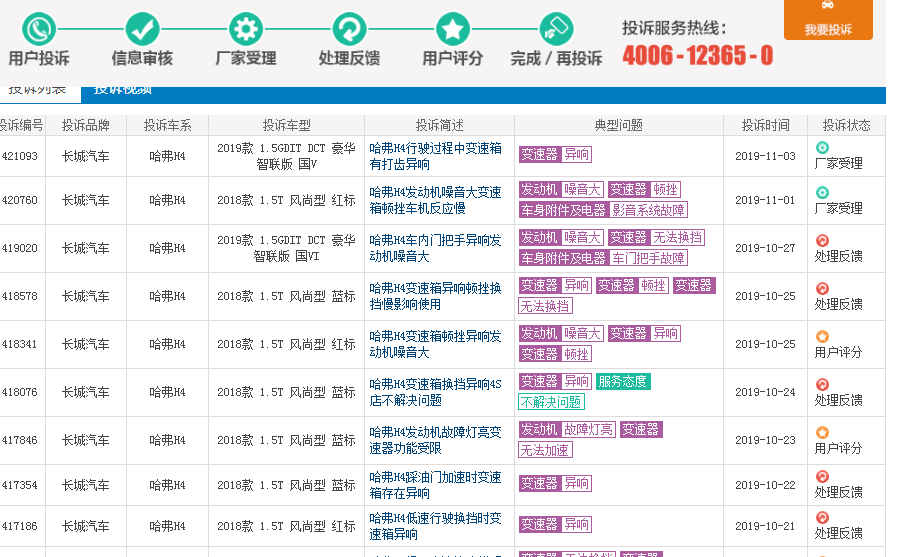Click complaint number 418076

tap(19, 392)
